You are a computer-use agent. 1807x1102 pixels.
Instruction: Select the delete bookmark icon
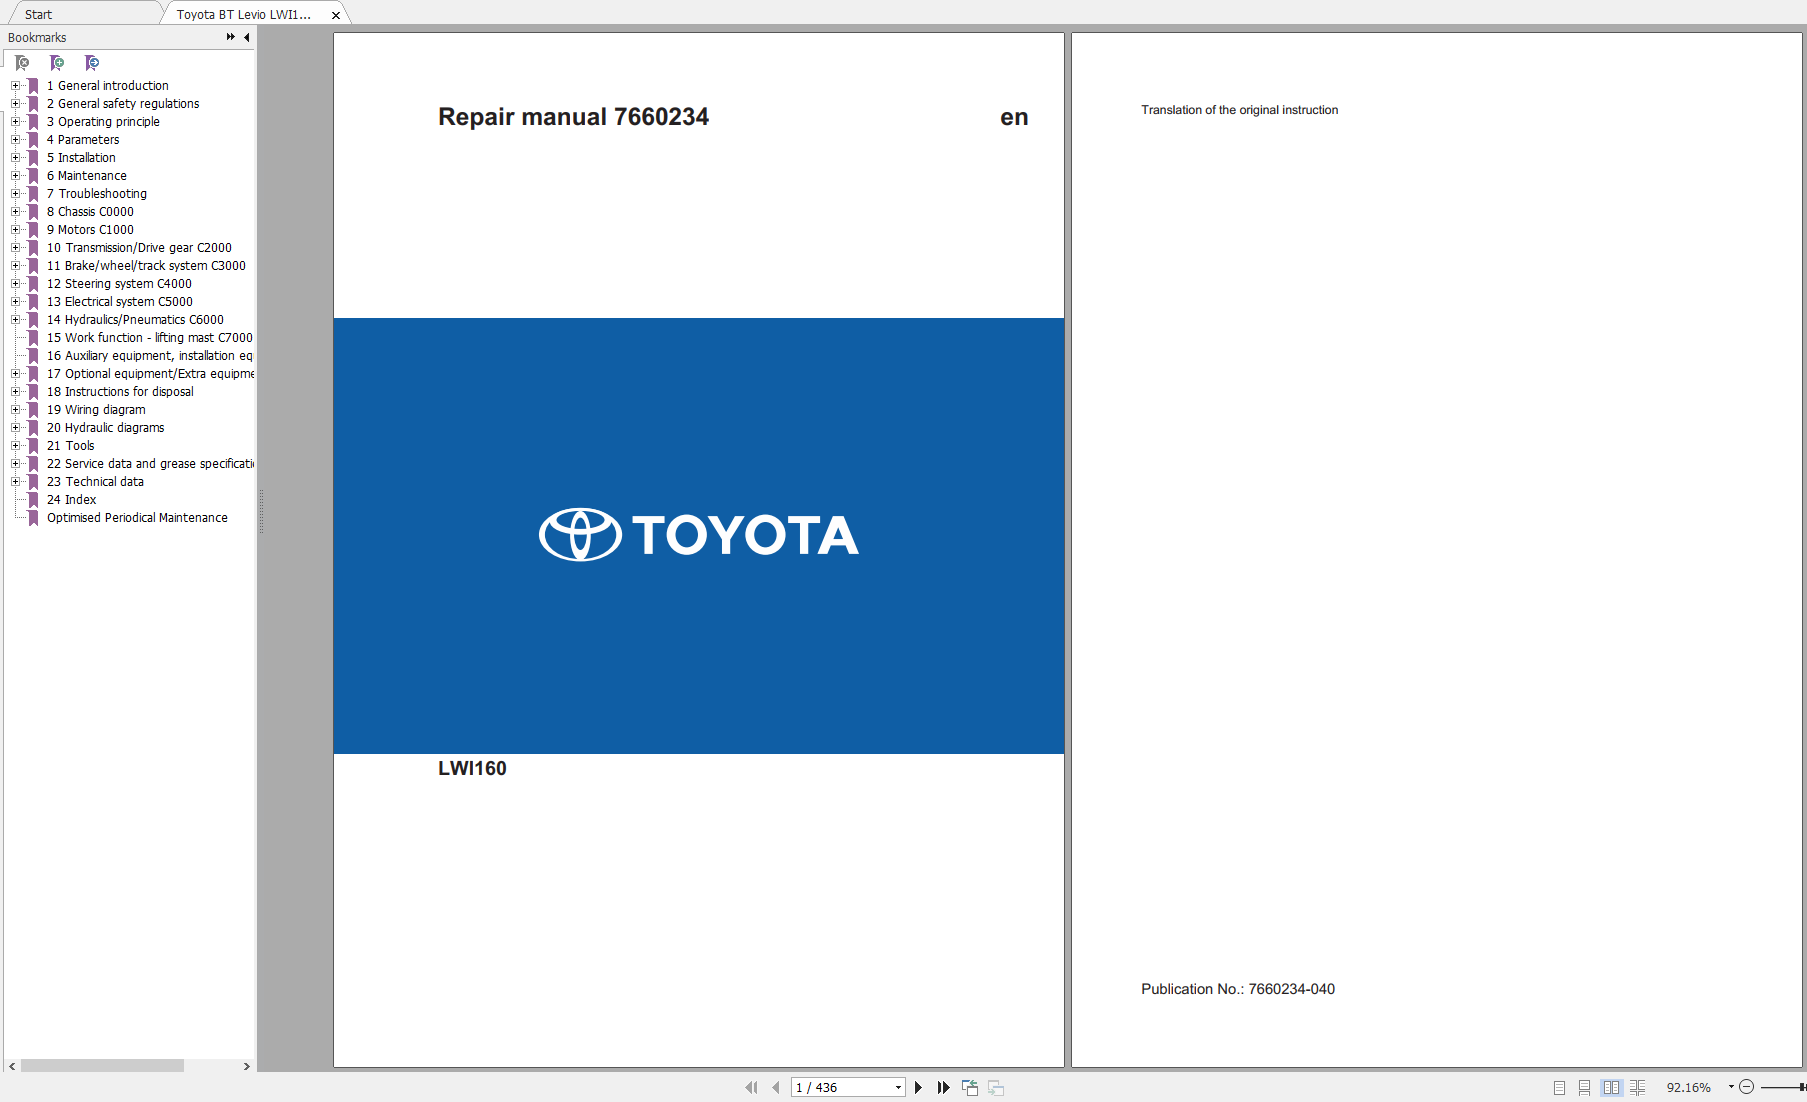(x=22, y=62)
